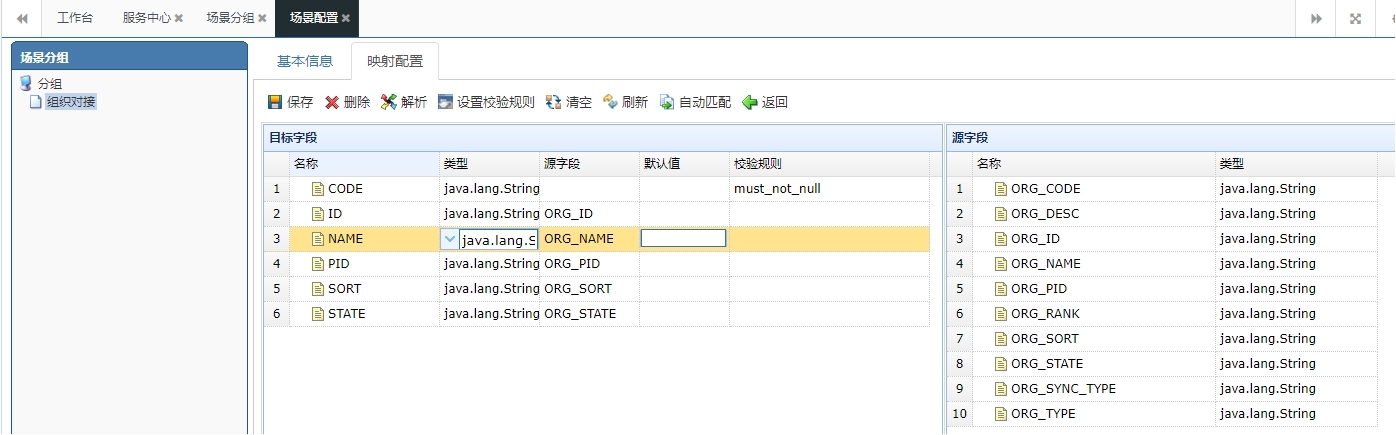Open the 基本信息 tab

coord(305,61)
